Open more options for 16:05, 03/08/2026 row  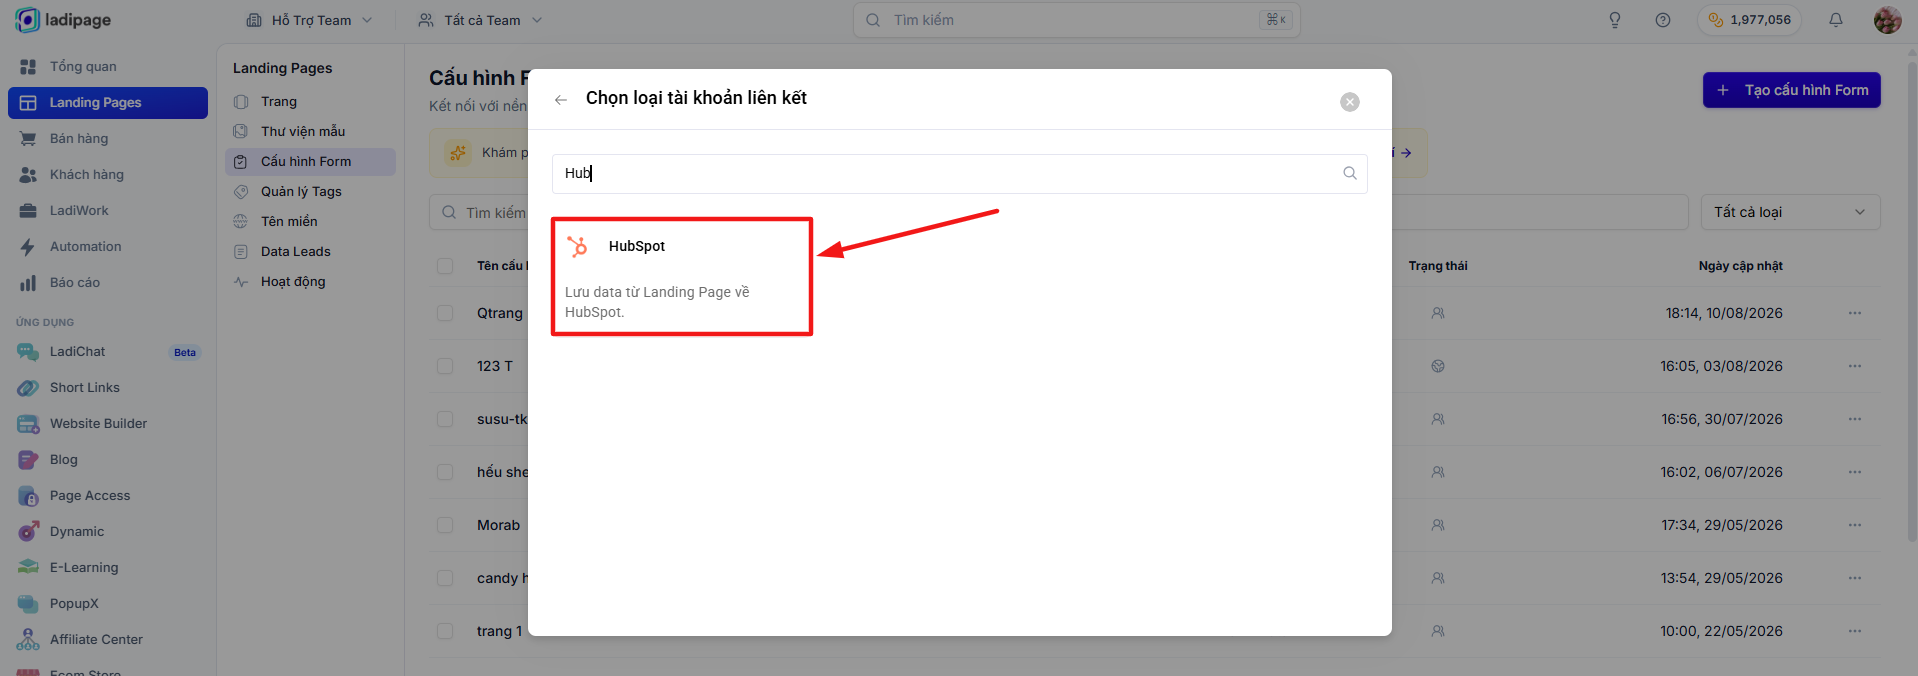[1855, 366]
